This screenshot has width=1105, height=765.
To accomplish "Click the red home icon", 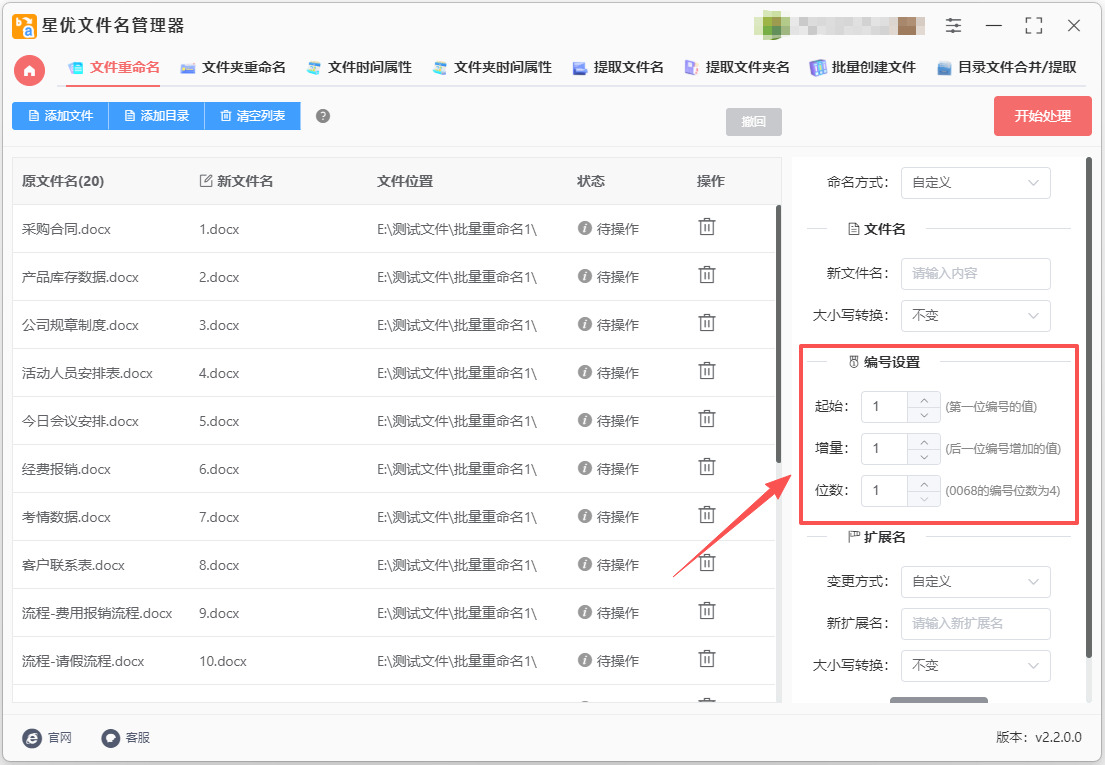I will click(x=30, y=69).
